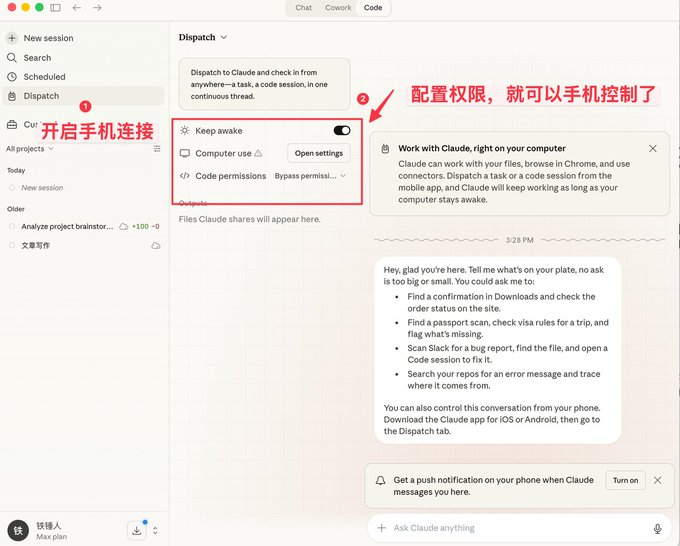Open settings for Computer use
The width and height of the screenshot is (680, 546).
click(319, 153)
